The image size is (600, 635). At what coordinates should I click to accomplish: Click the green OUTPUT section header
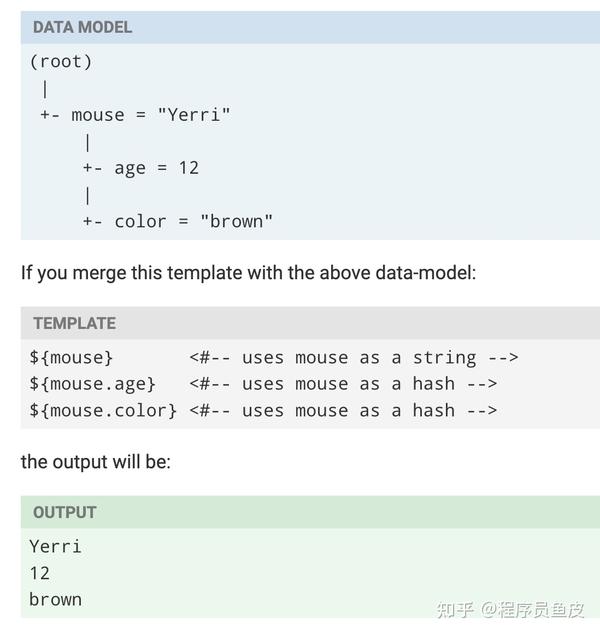pos(64,512)
